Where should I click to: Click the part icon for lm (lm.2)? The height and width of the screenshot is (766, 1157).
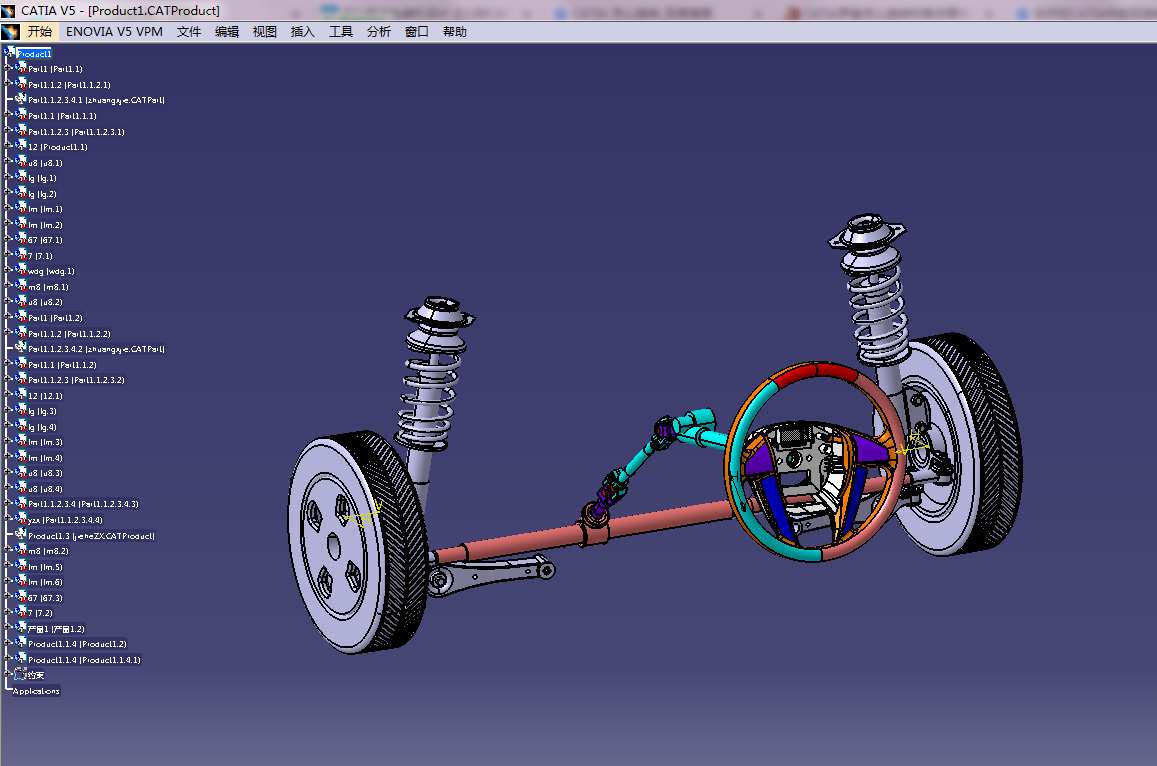coord(21,224)
